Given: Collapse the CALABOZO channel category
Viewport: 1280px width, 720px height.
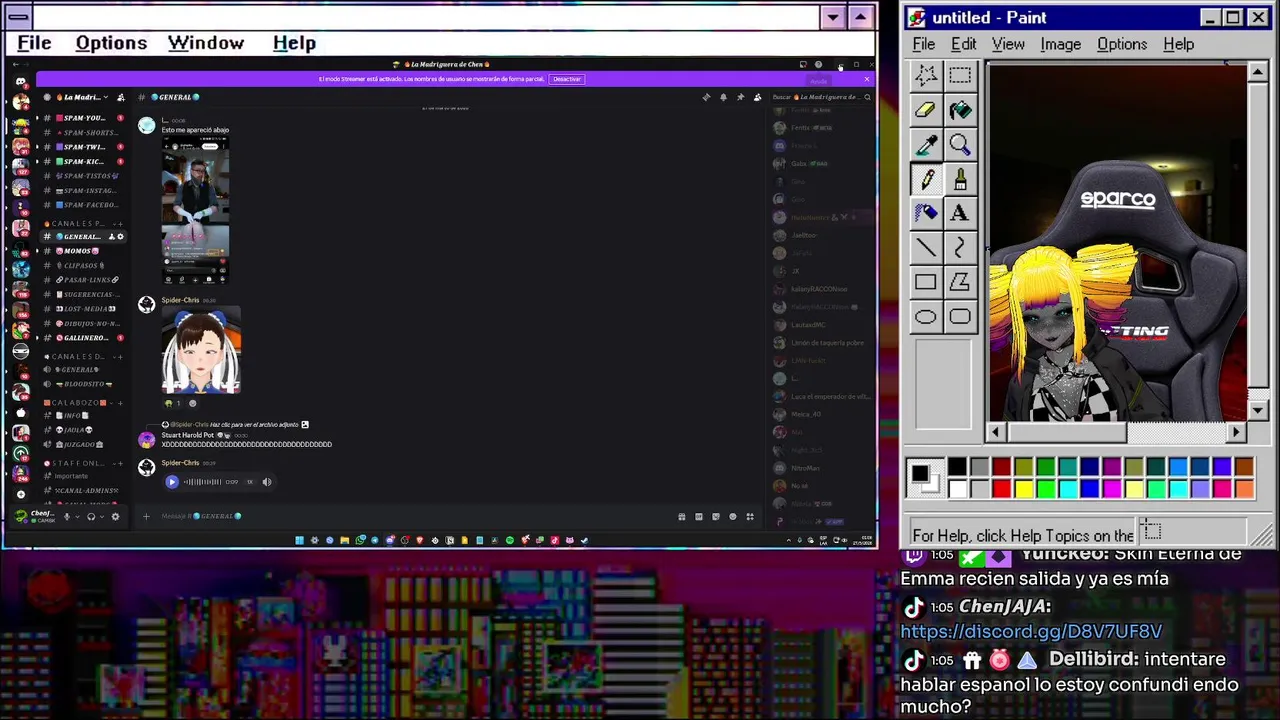Looking at the screenshot, I should [x=75, y=402].
